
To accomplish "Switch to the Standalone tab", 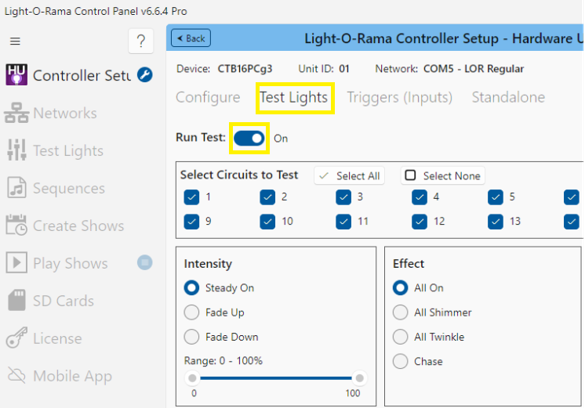I will (x=508, y=97).
